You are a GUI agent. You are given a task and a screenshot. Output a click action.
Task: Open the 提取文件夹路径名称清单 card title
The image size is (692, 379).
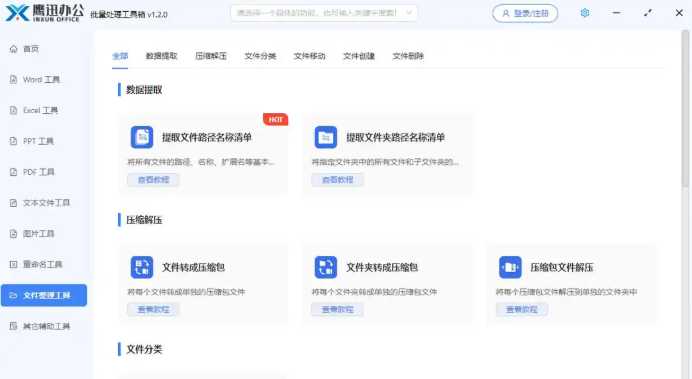coord(395,137)
